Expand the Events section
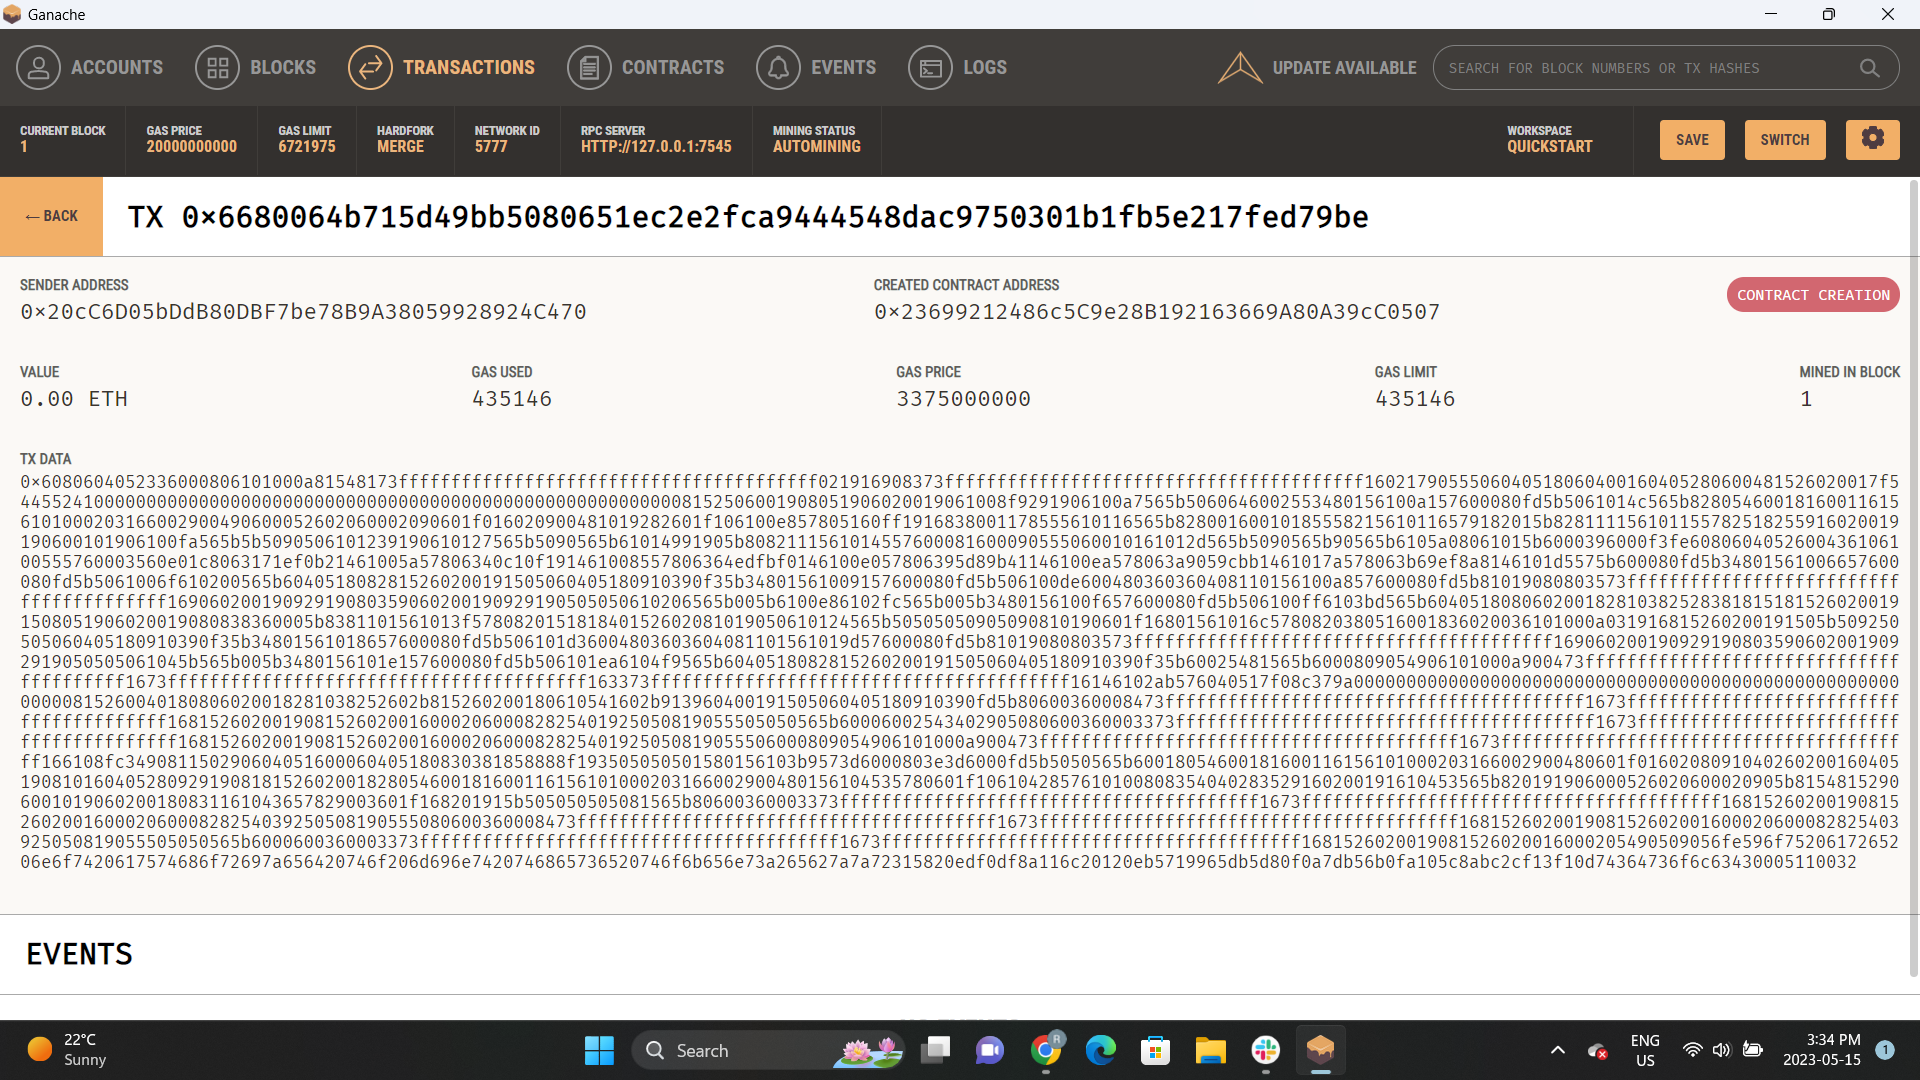Image resolution: width=1920 pixels, height=1080 pixels. click(x=79, y=953)
